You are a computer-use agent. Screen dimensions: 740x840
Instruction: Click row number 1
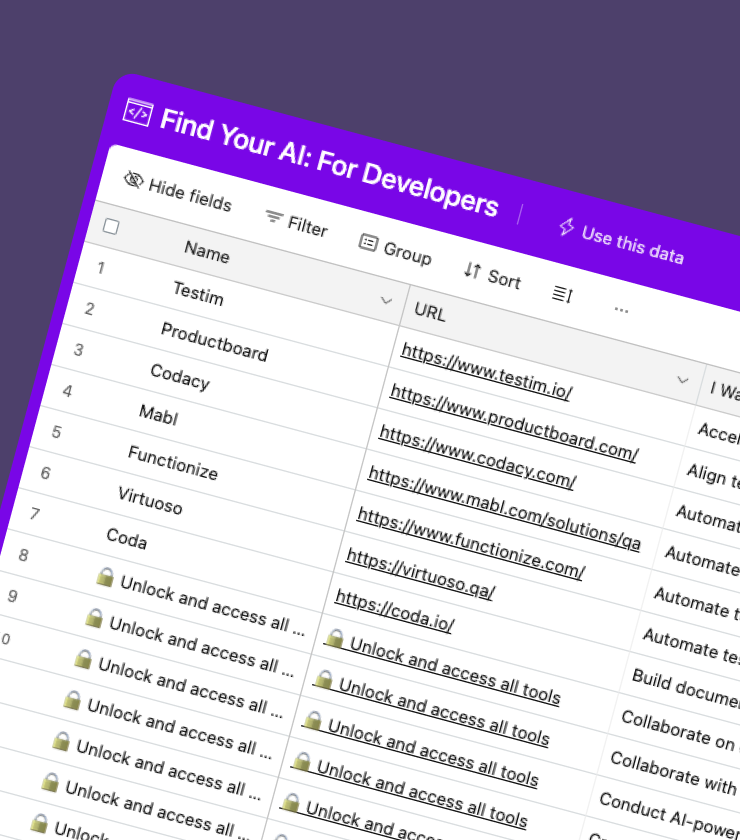(x=101, y=267)
